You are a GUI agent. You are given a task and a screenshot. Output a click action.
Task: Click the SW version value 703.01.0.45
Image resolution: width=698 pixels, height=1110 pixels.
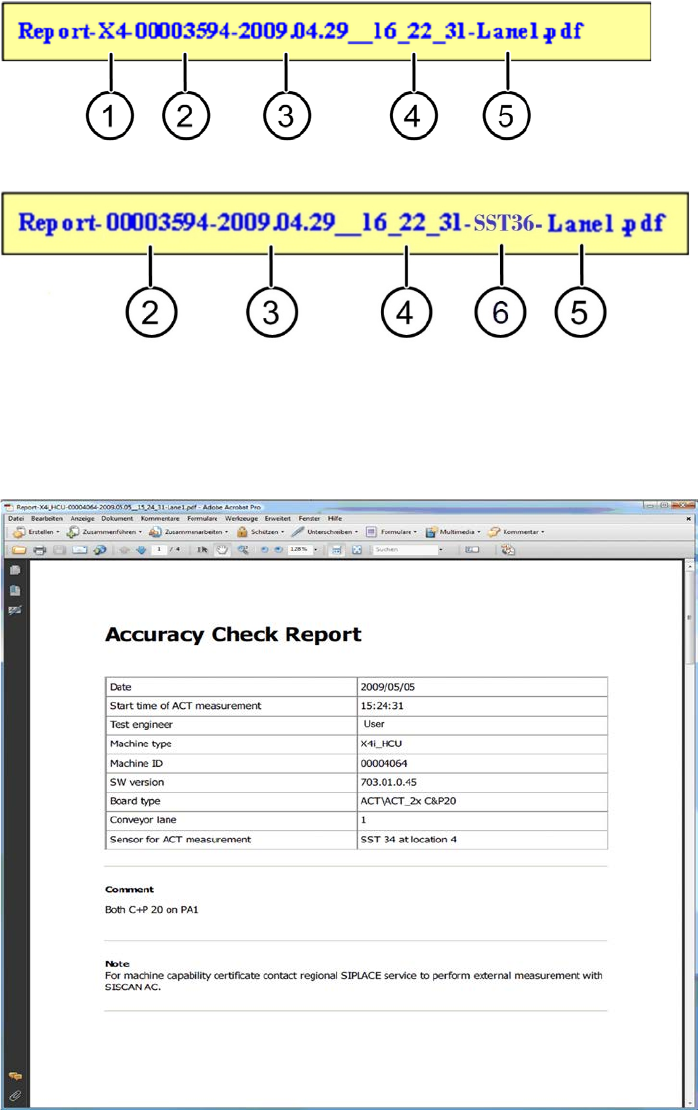389,782
